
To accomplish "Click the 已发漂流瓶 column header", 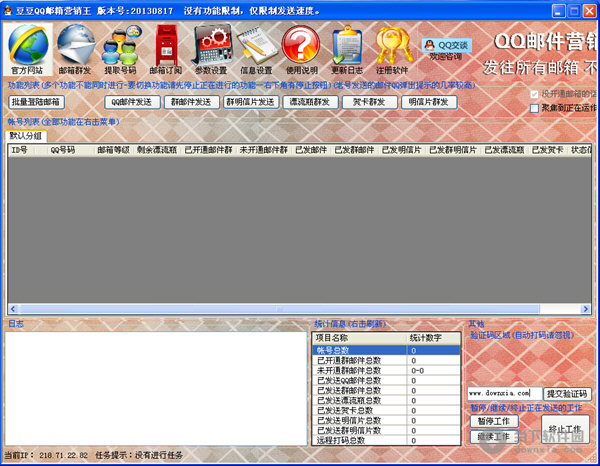I will pos(504,150).
